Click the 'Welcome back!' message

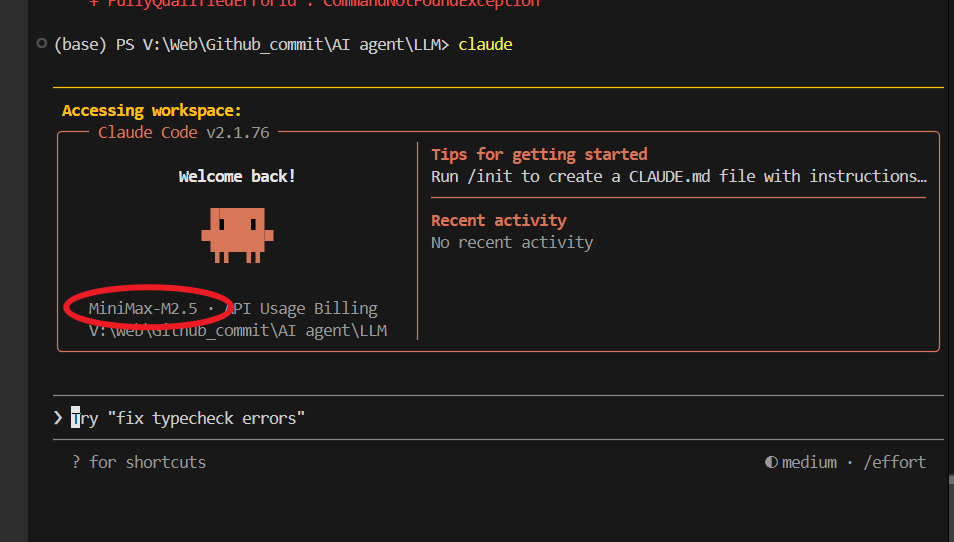[237, 176]
